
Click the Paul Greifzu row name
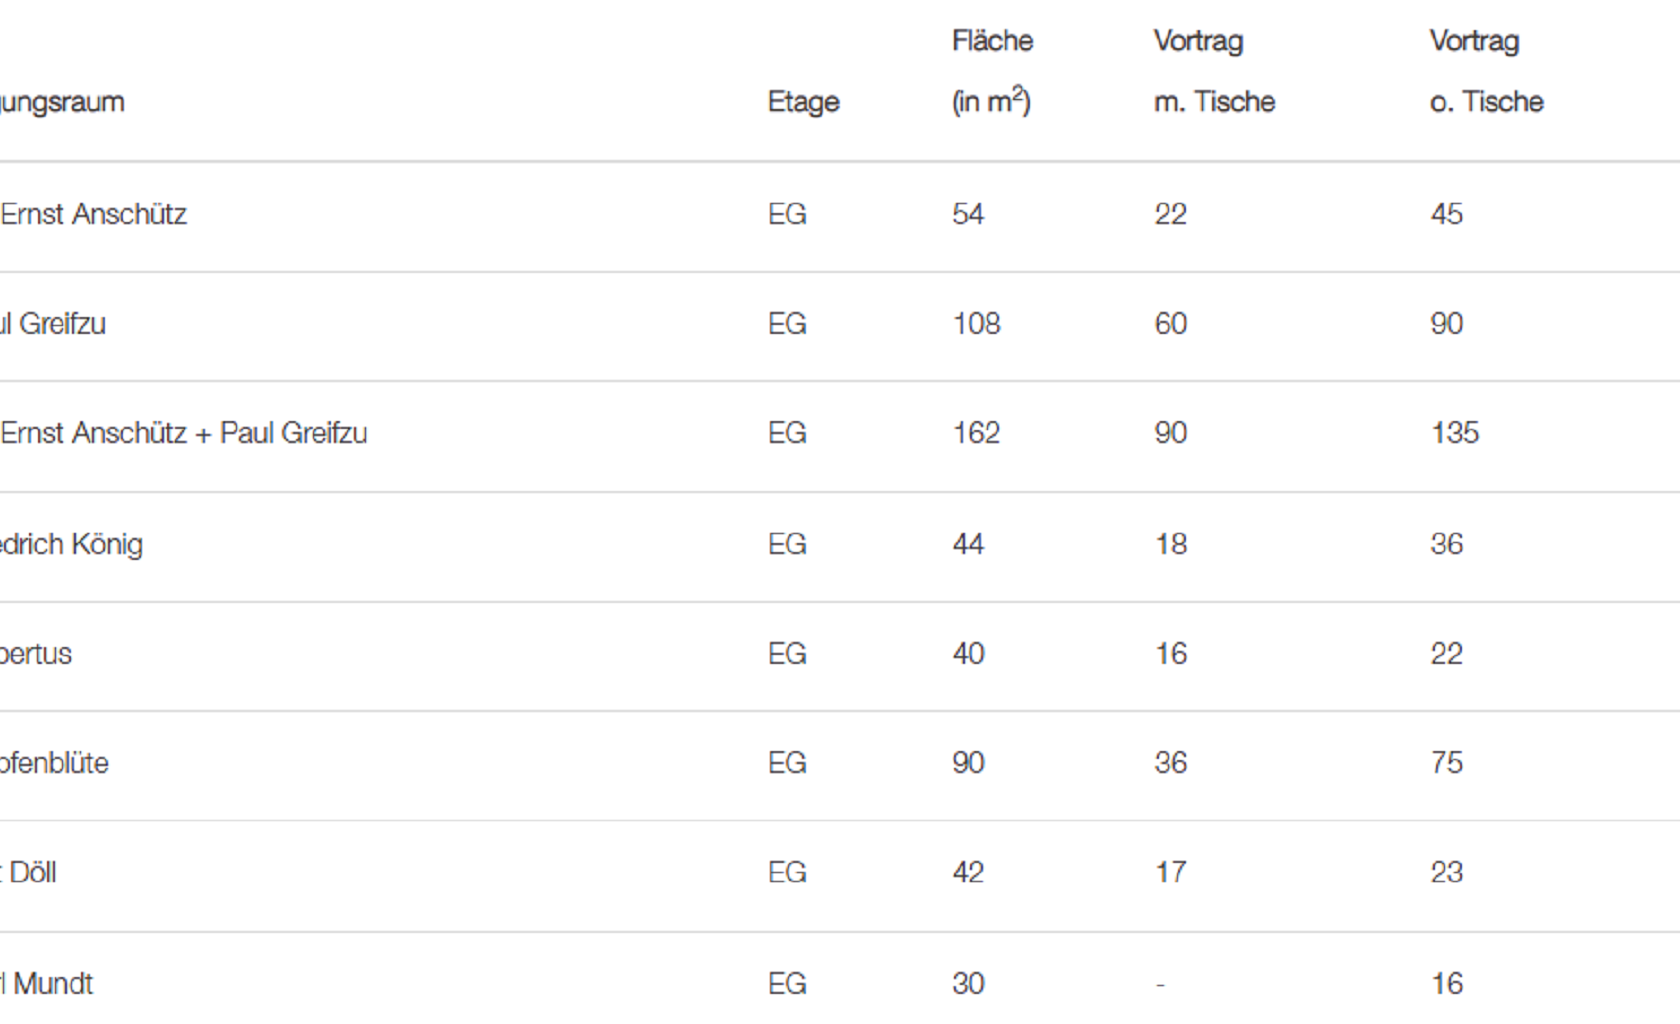(53, 324)
